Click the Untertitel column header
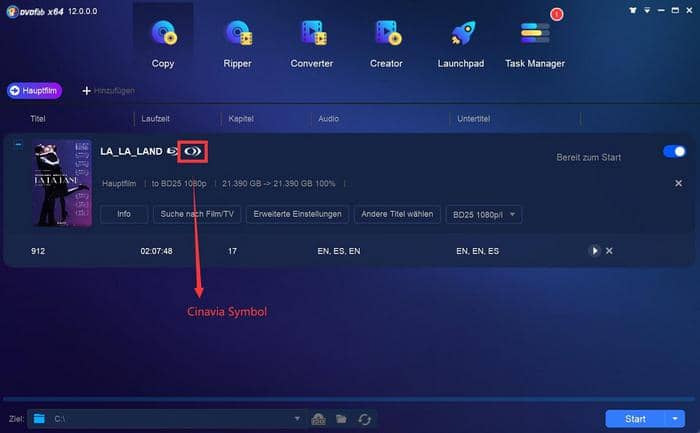This screenshot has width=700, height=433. pos(474,119)
